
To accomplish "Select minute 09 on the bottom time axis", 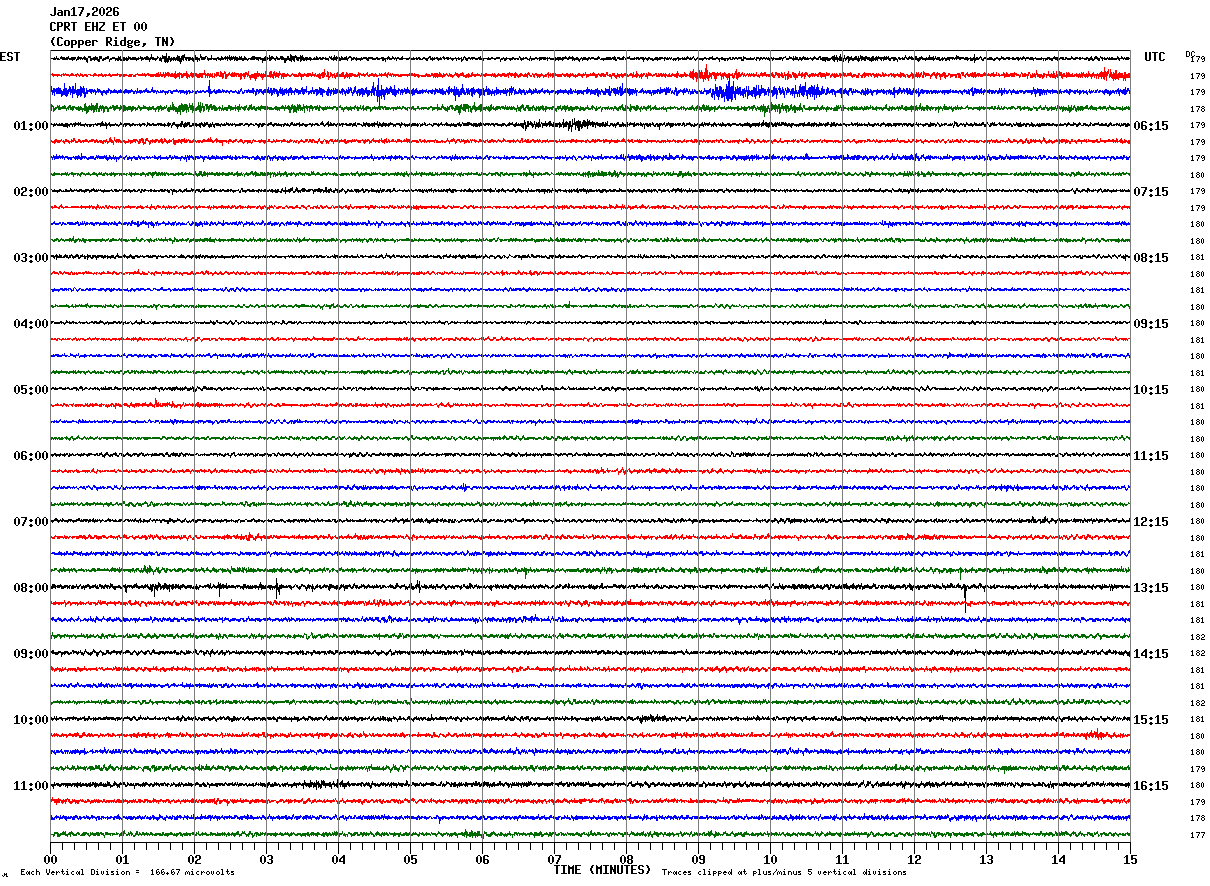I will [698, 859].
